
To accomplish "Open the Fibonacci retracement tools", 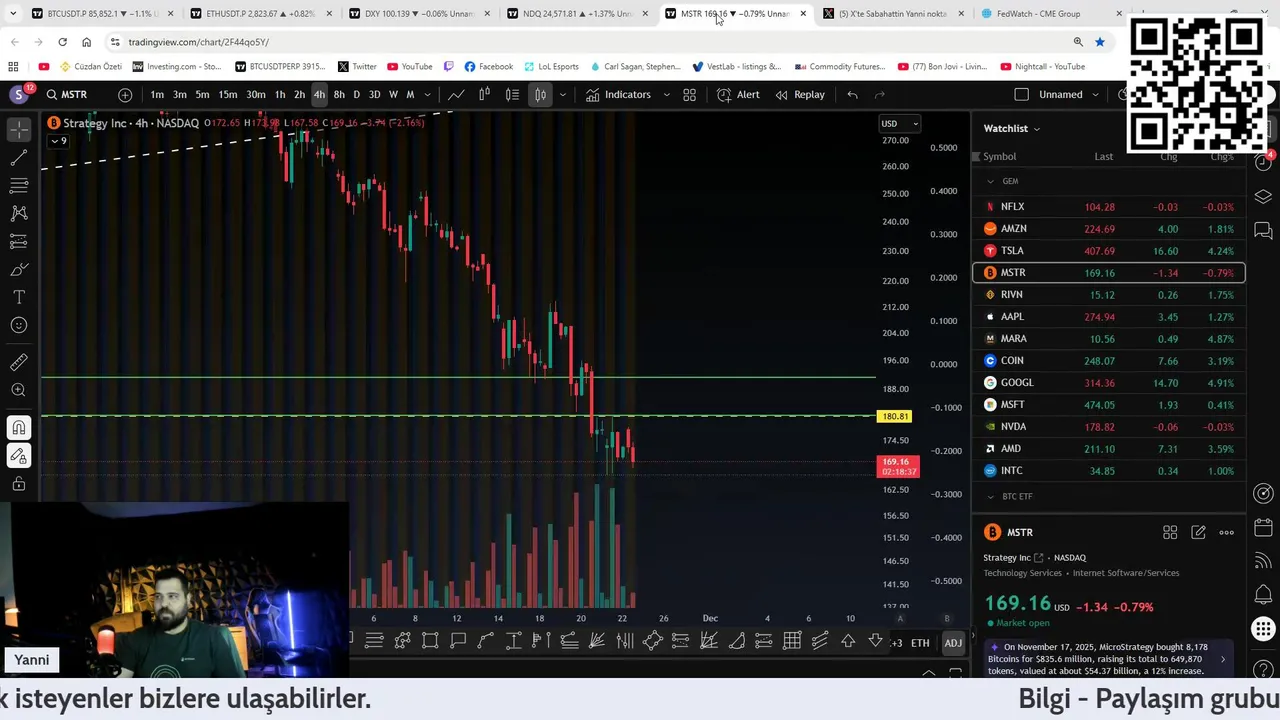I will 19,186.
